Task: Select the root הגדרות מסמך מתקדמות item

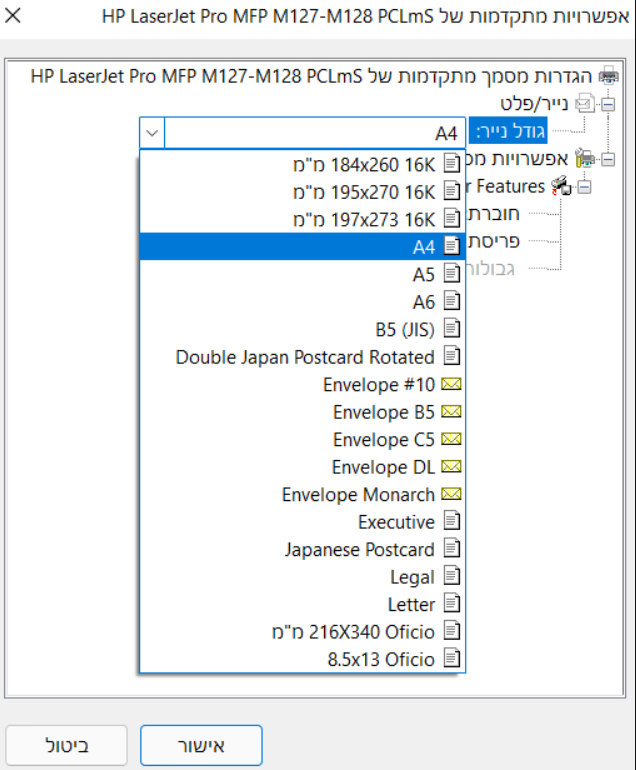Action: [311, 77]
